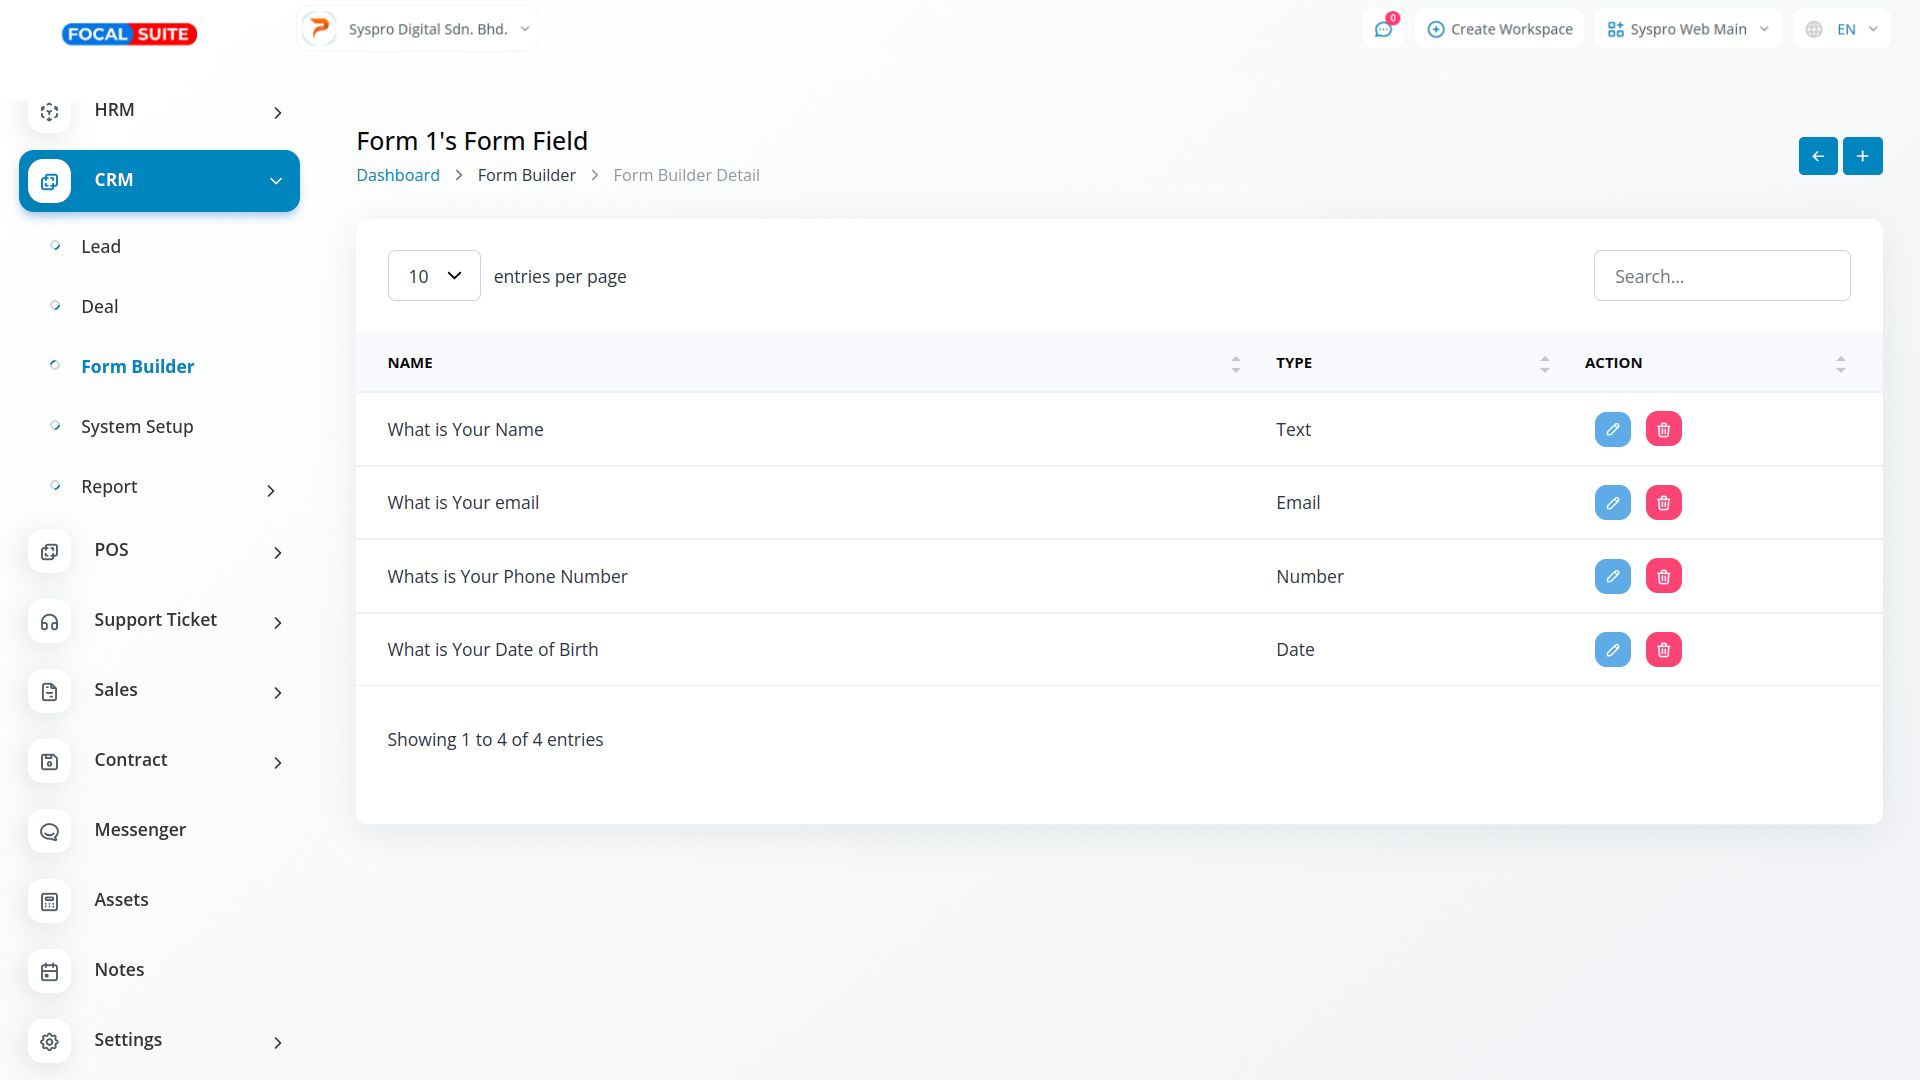
Task: Click Create Workspace button
Action: tap(1499, 29)
